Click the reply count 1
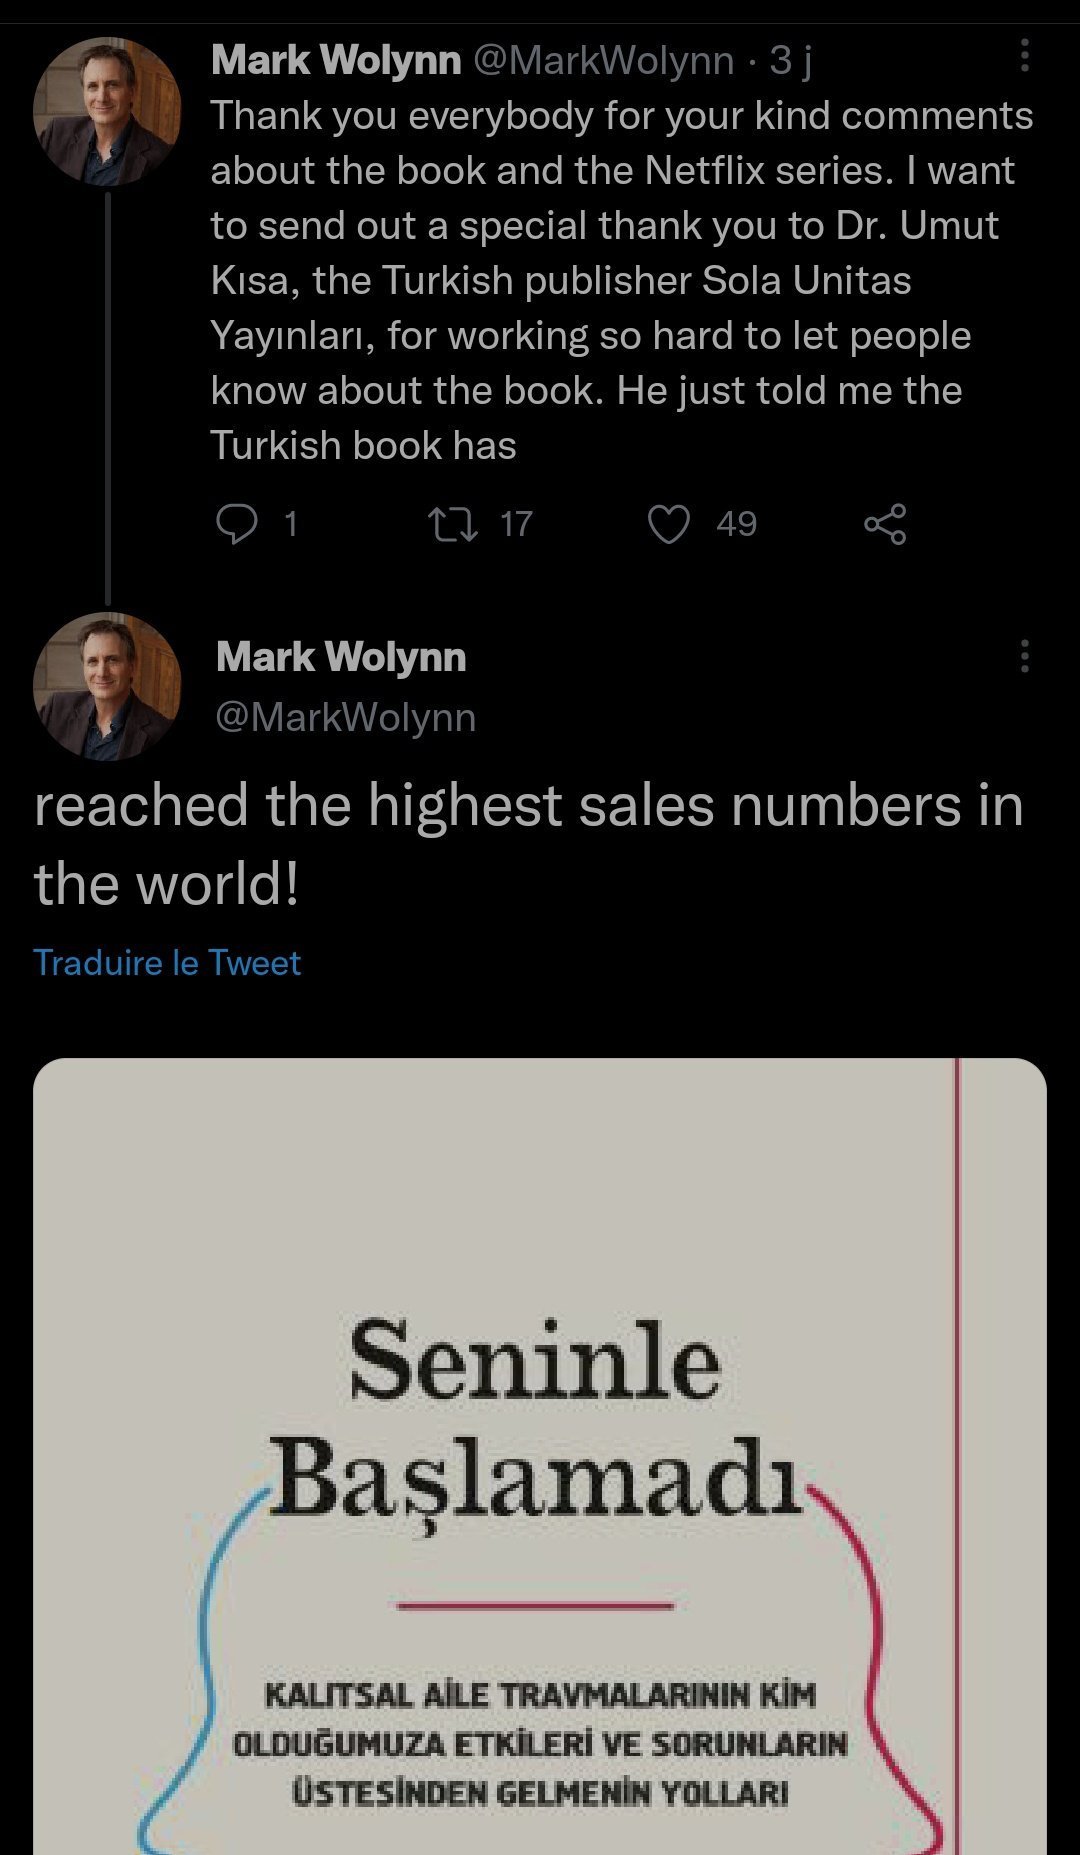1080x1855 pixels. pos(291,524)
